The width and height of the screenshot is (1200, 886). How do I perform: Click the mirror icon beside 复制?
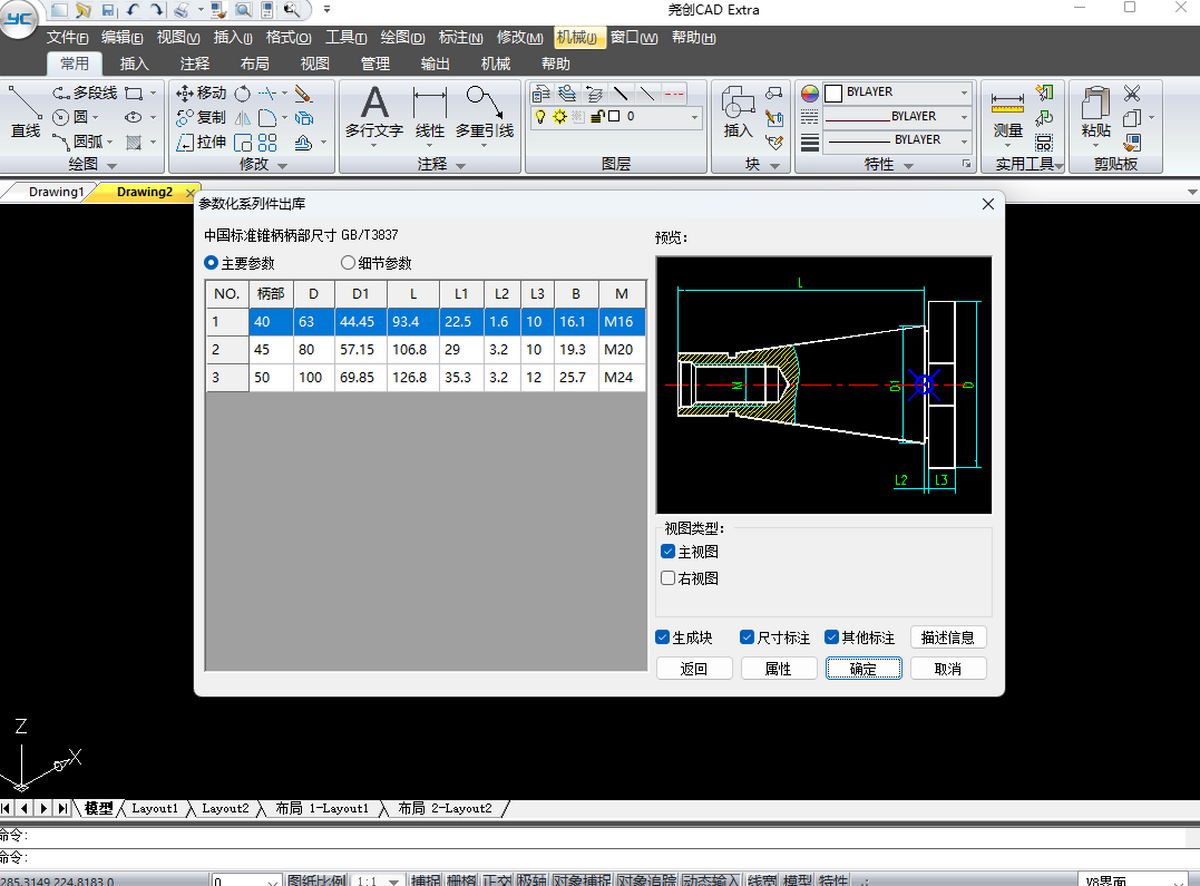(x=242, y=117)
